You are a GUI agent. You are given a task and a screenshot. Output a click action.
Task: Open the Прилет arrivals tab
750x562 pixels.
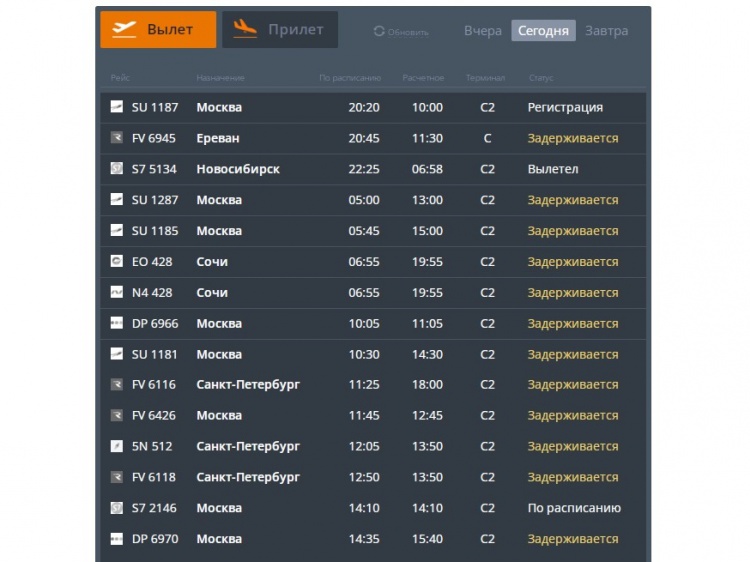279,30
